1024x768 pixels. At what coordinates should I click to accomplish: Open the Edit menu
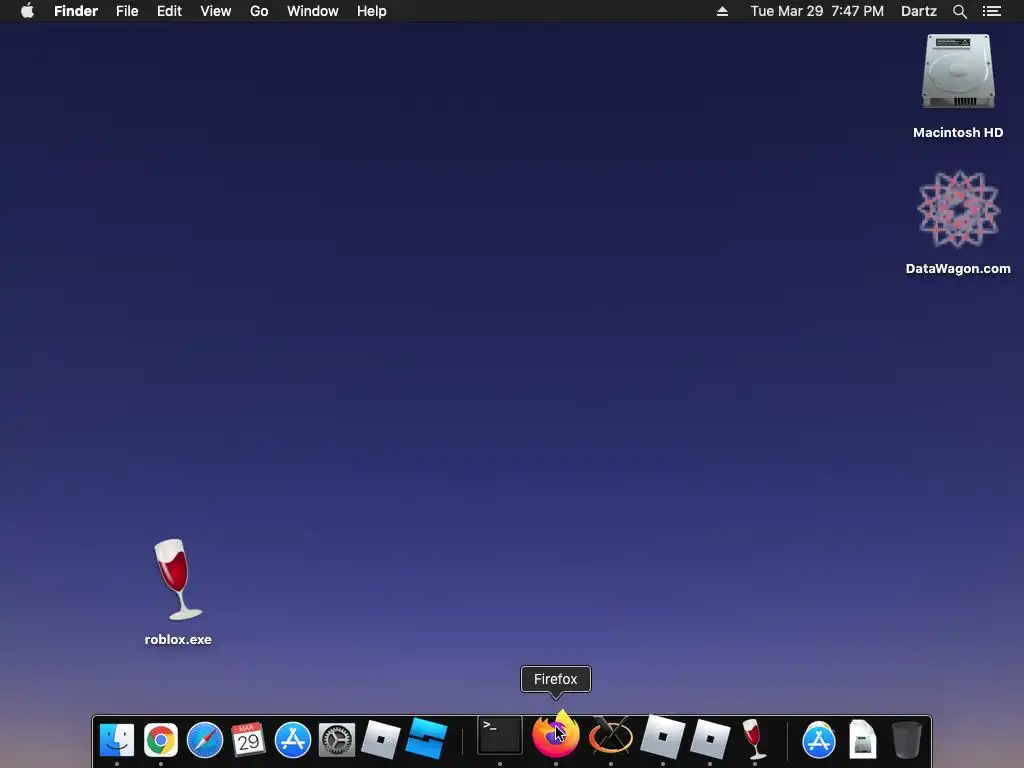169,11
